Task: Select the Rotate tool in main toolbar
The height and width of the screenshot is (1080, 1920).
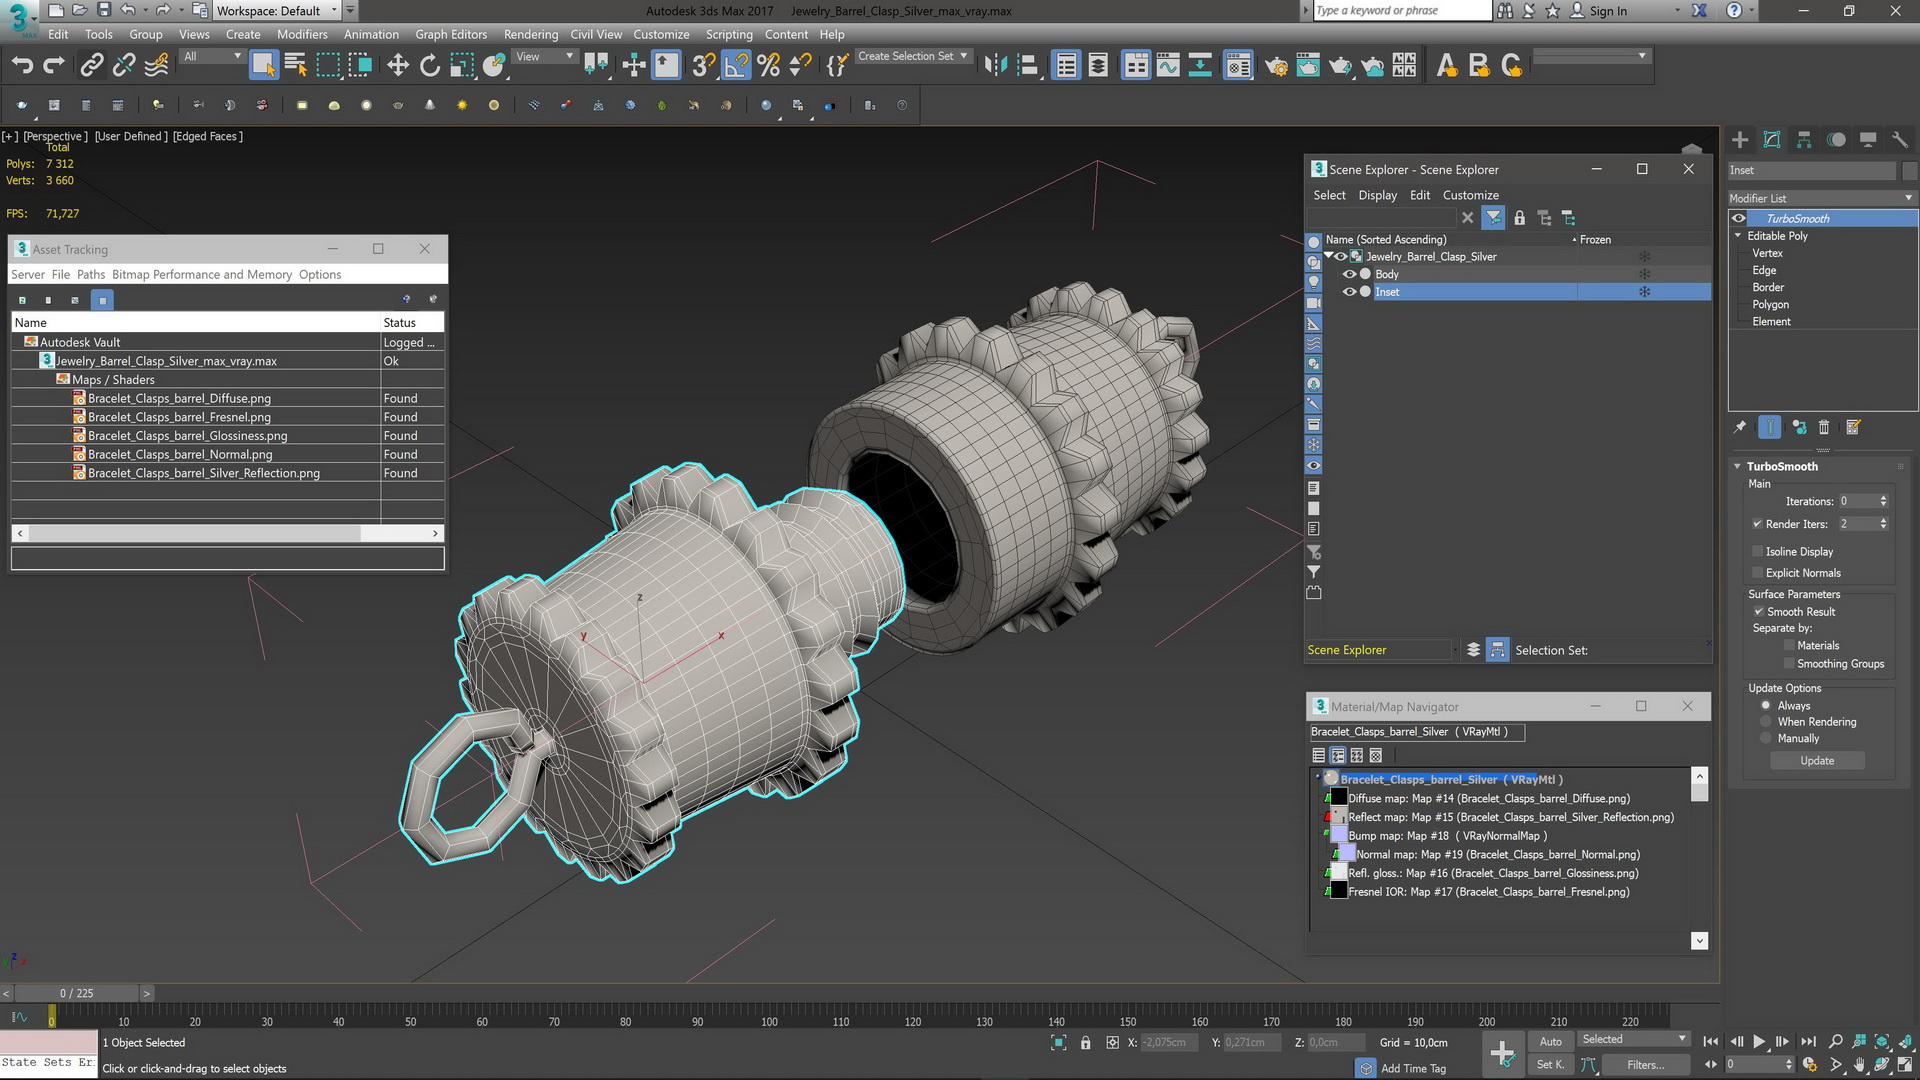Action: [x=430, y=66]
